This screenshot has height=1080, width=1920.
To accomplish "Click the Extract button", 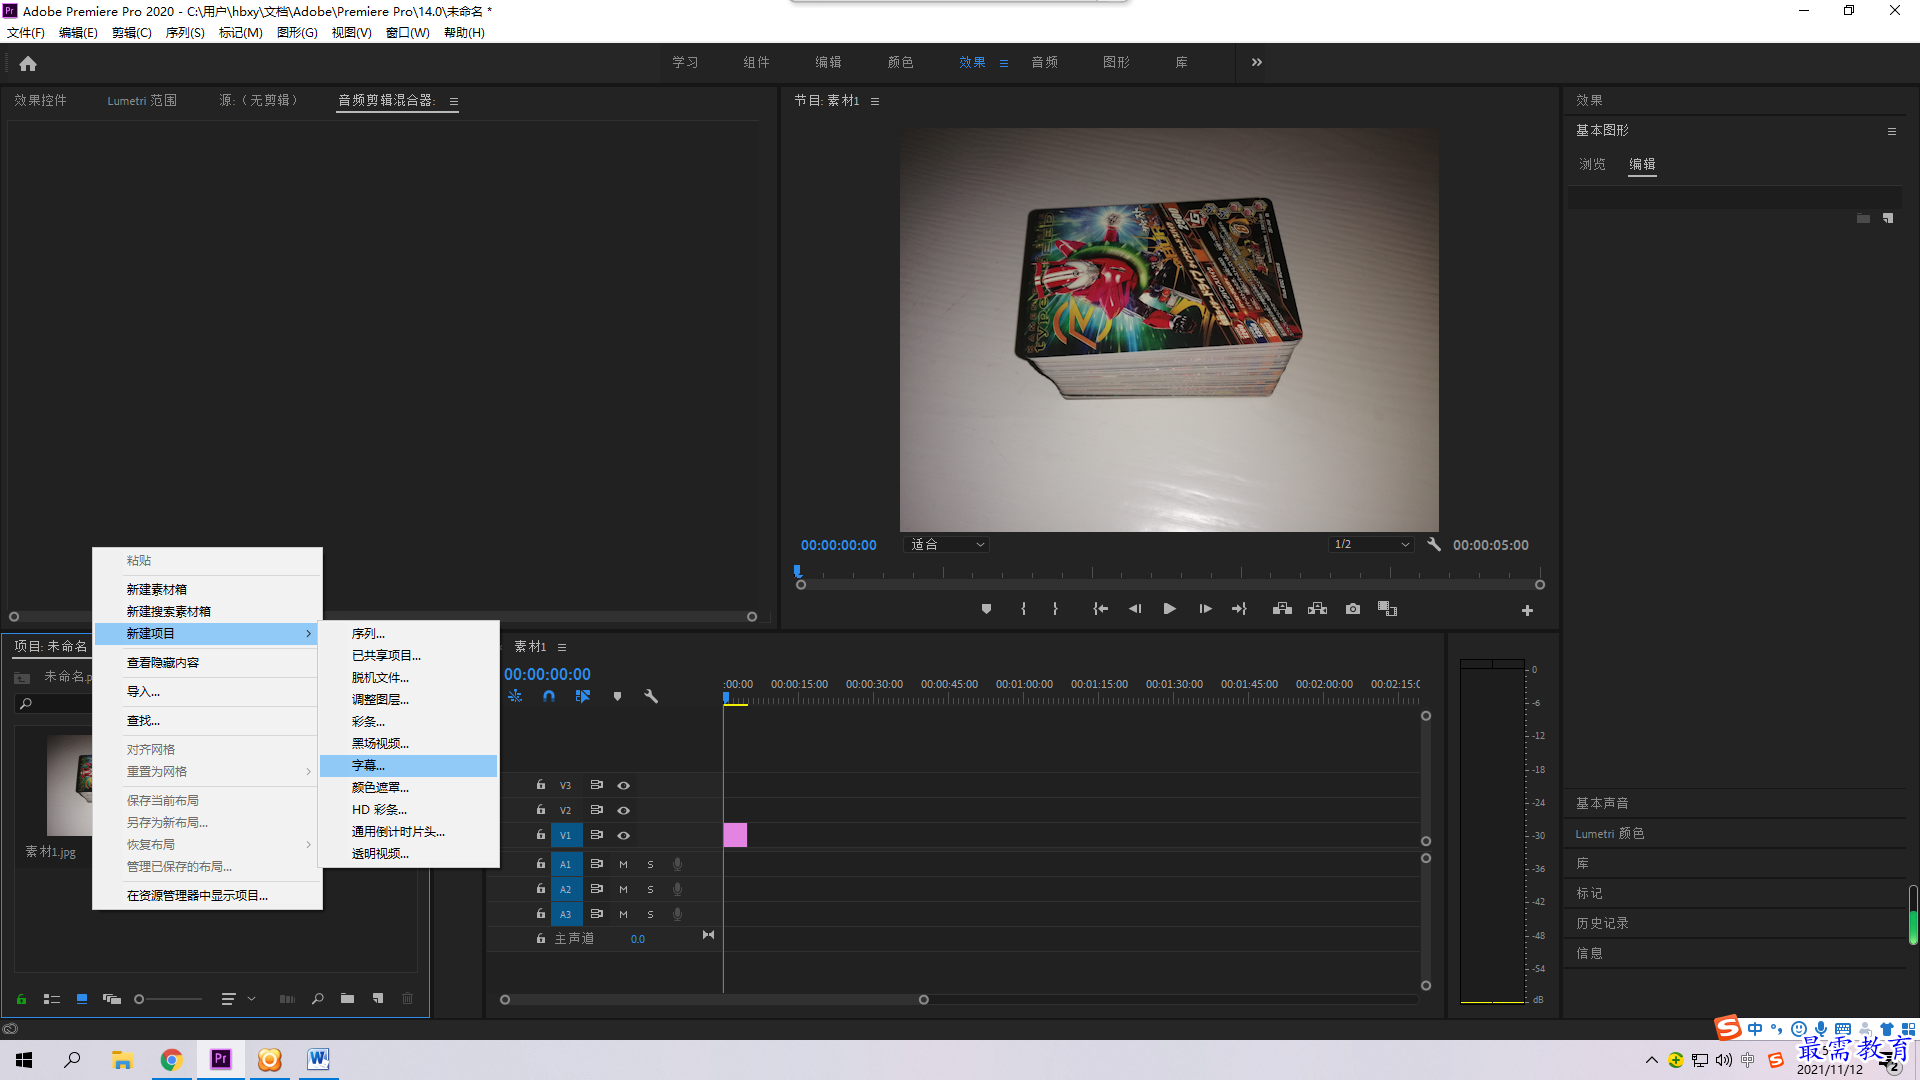I will (1317, 609).
